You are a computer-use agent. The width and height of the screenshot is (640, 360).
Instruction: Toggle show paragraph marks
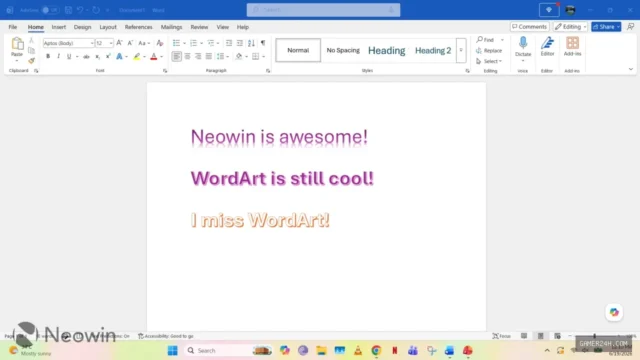(263, 43)
